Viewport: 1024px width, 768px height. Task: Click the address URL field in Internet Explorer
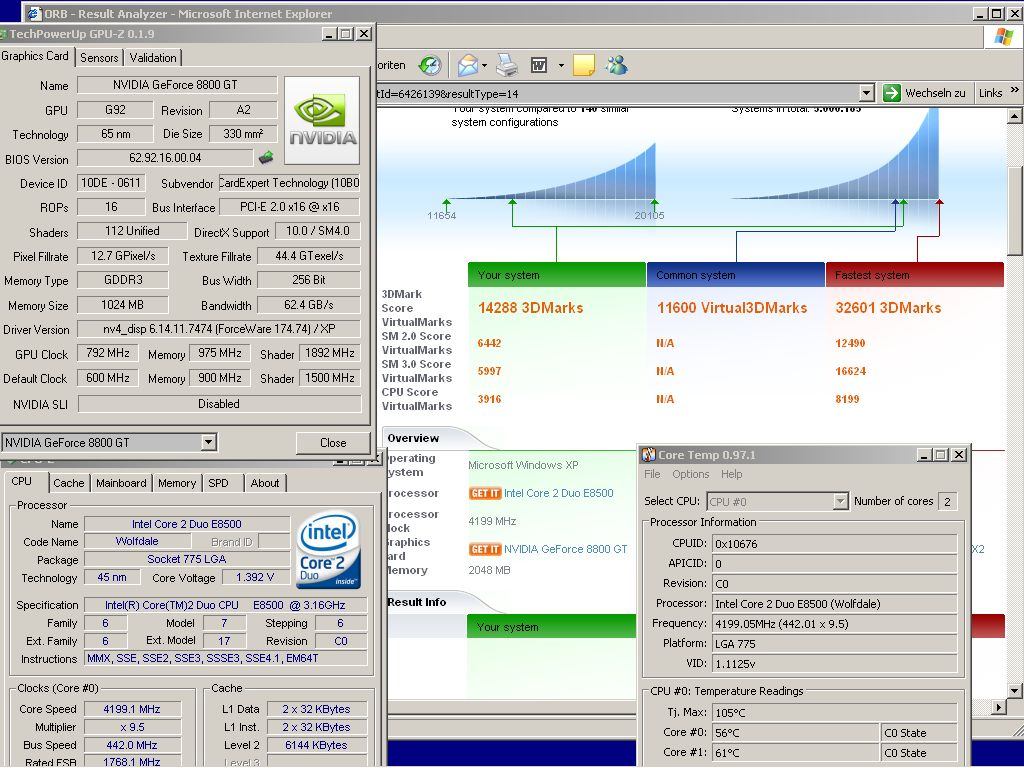pyautogui.click(x=617, y=93)
